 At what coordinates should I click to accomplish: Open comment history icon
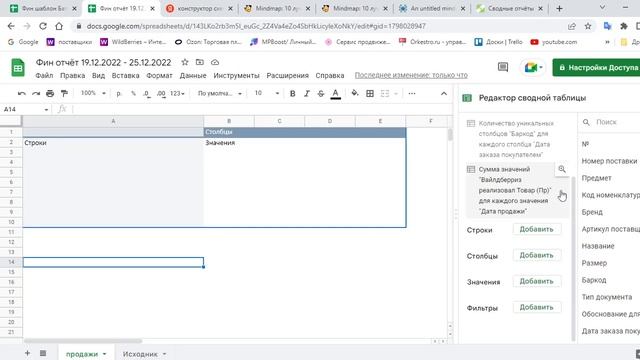click(503, 67)
